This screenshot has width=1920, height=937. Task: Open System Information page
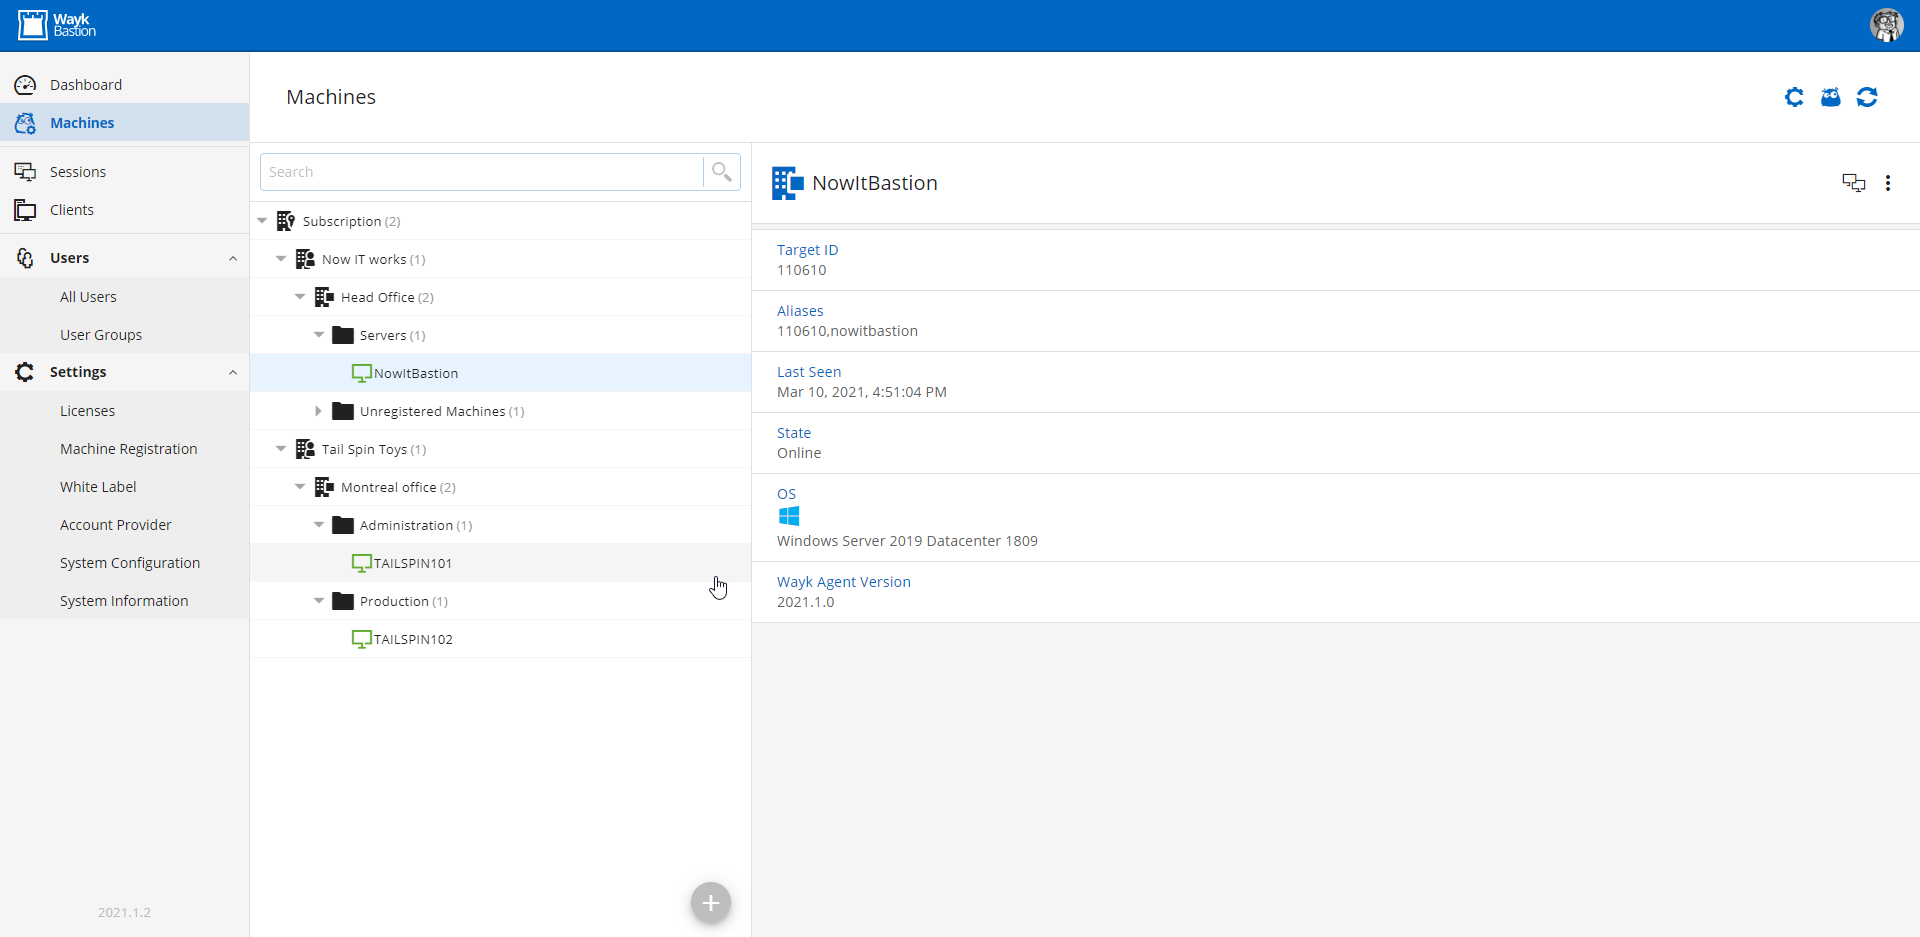pyautogui.click(x=124, y=601)
